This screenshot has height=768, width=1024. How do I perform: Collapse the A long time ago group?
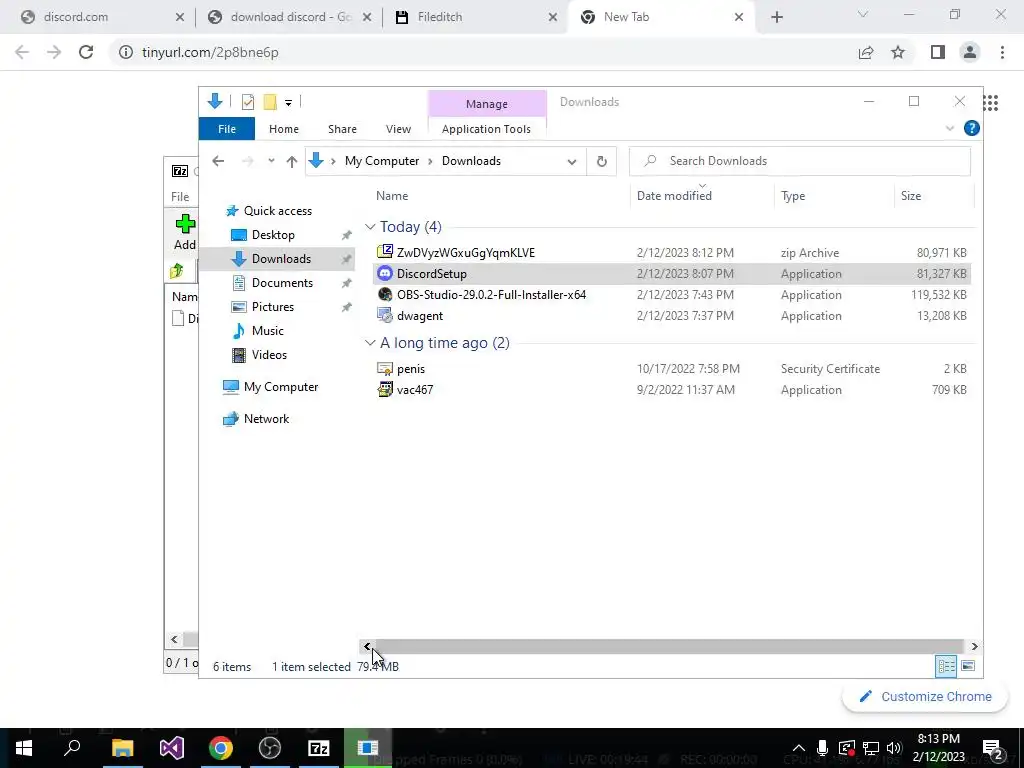coord(370,343)
